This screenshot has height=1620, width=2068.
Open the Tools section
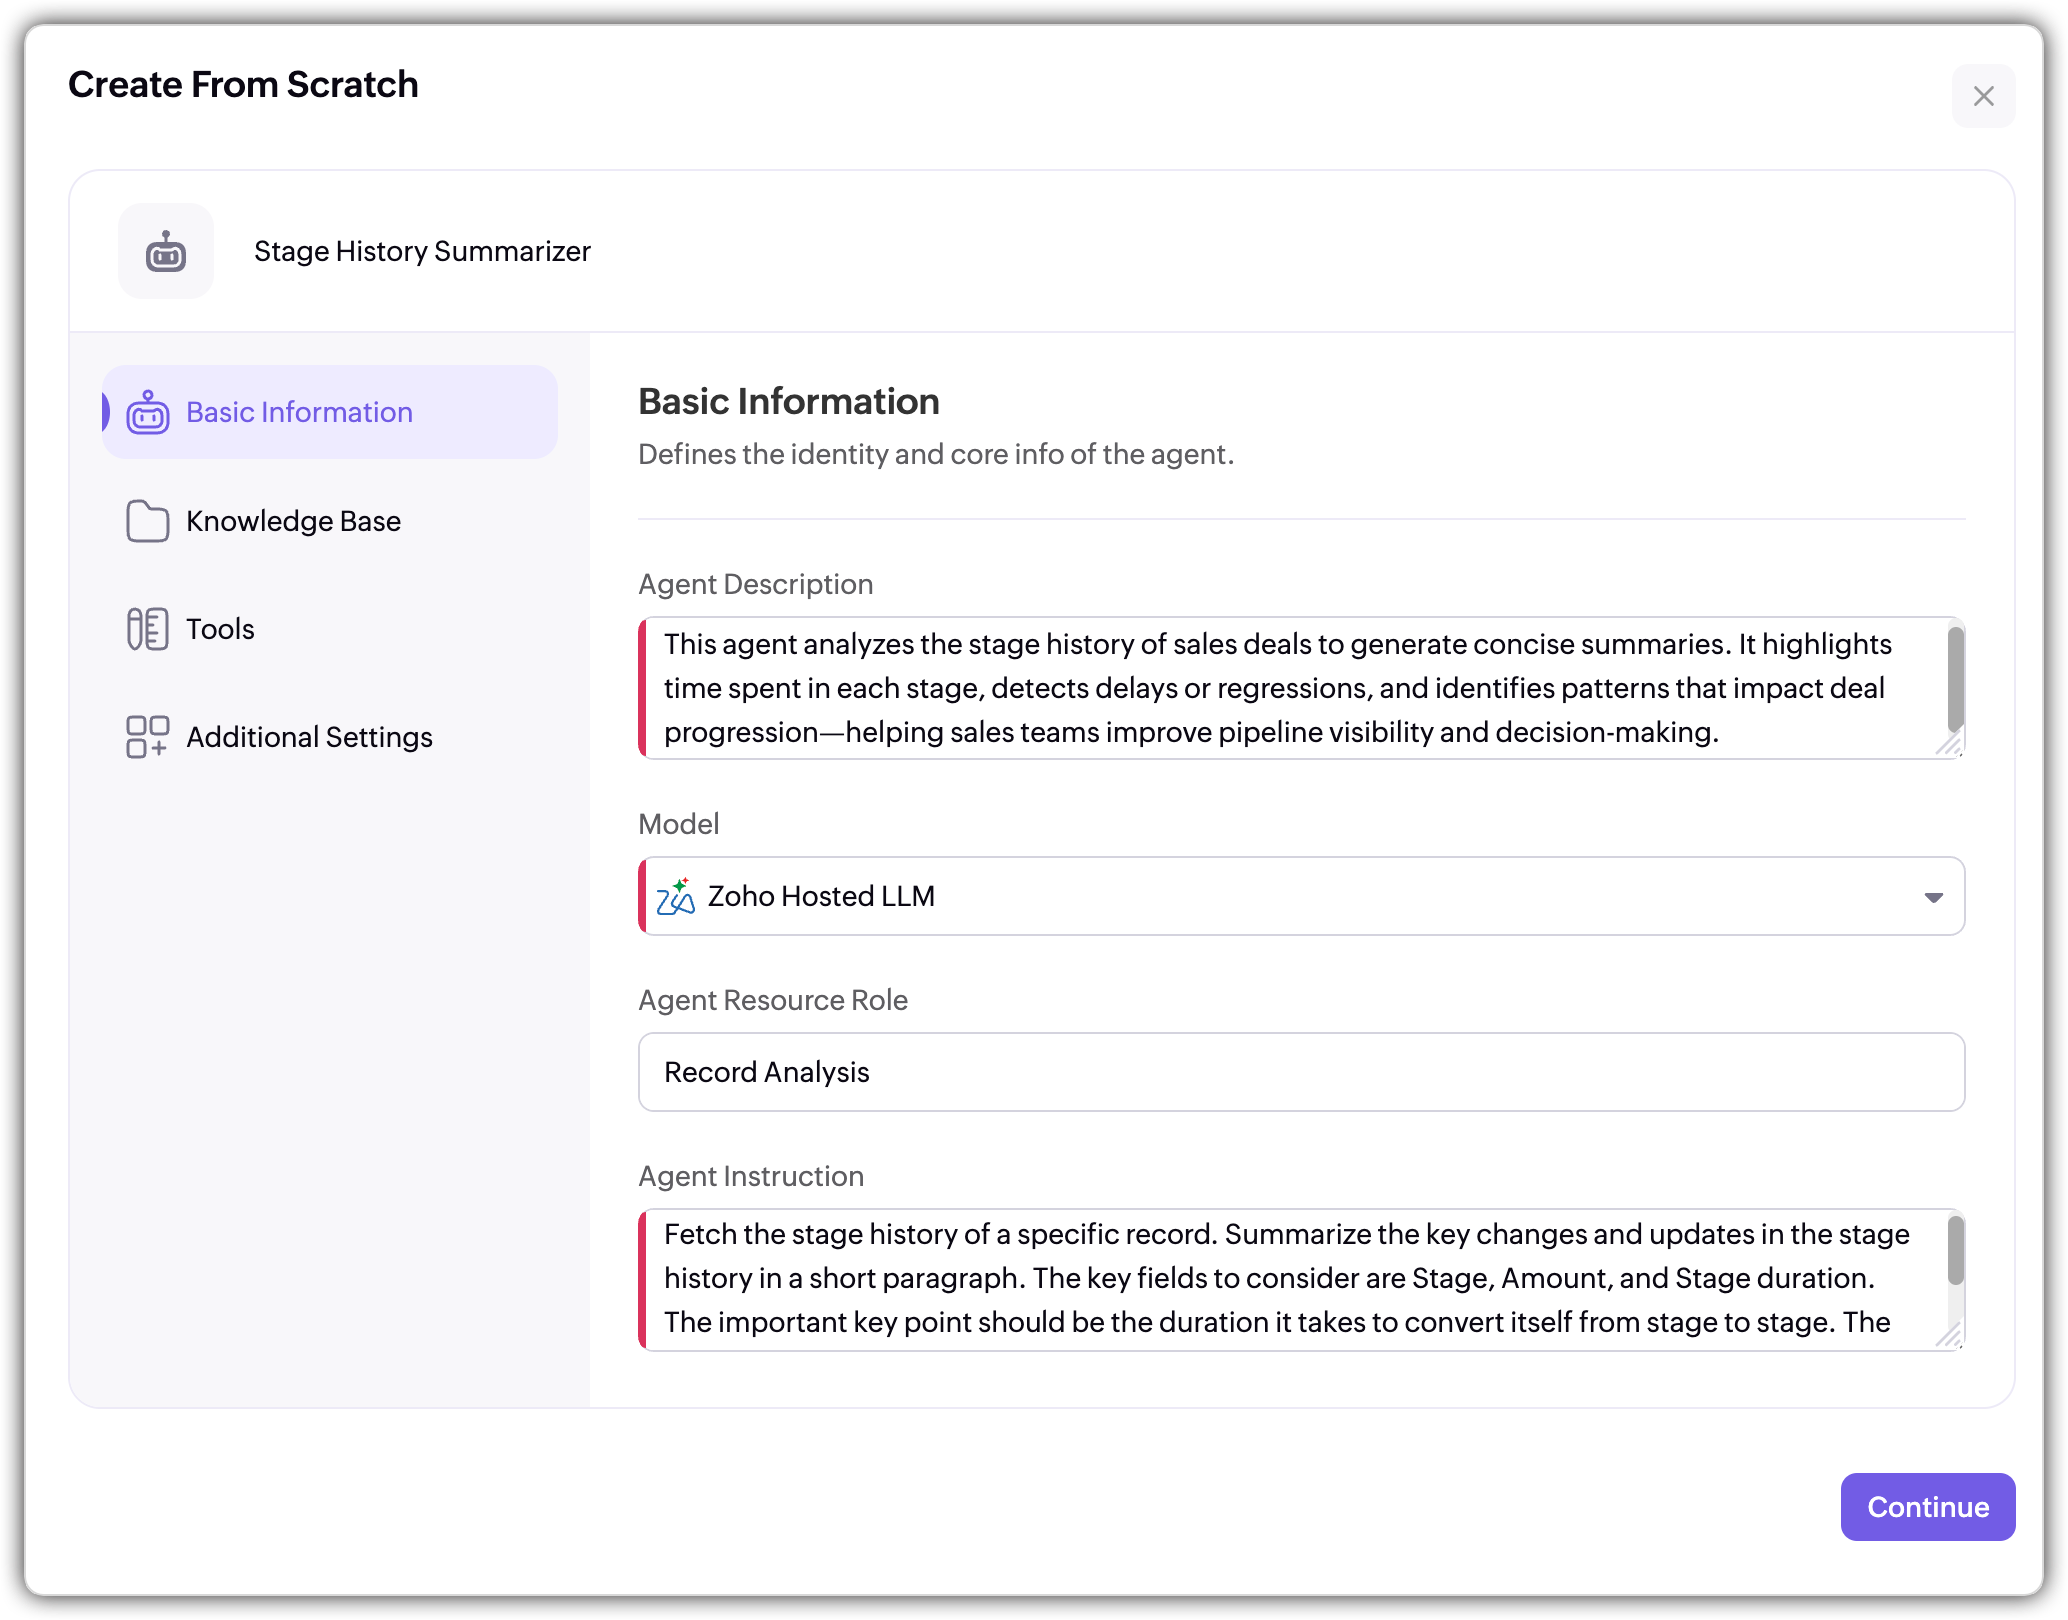(220, 629)
